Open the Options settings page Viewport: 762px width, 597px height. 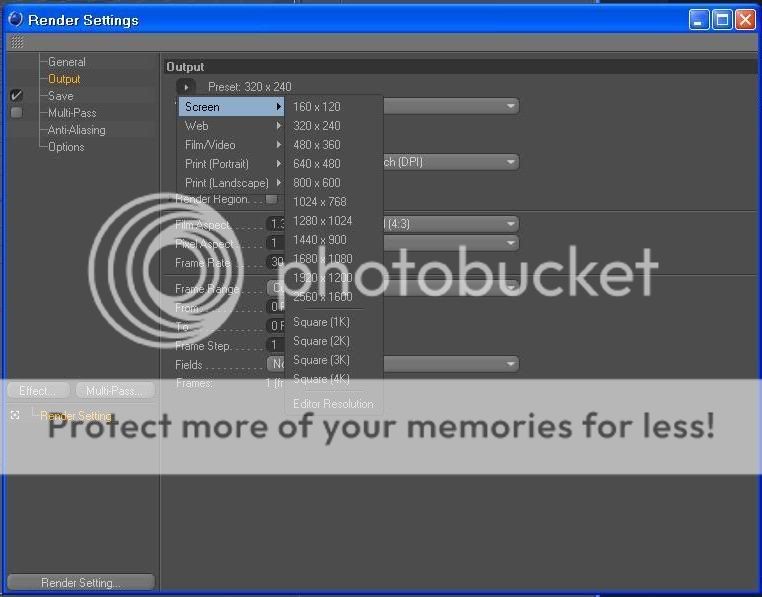pos(66,147)
